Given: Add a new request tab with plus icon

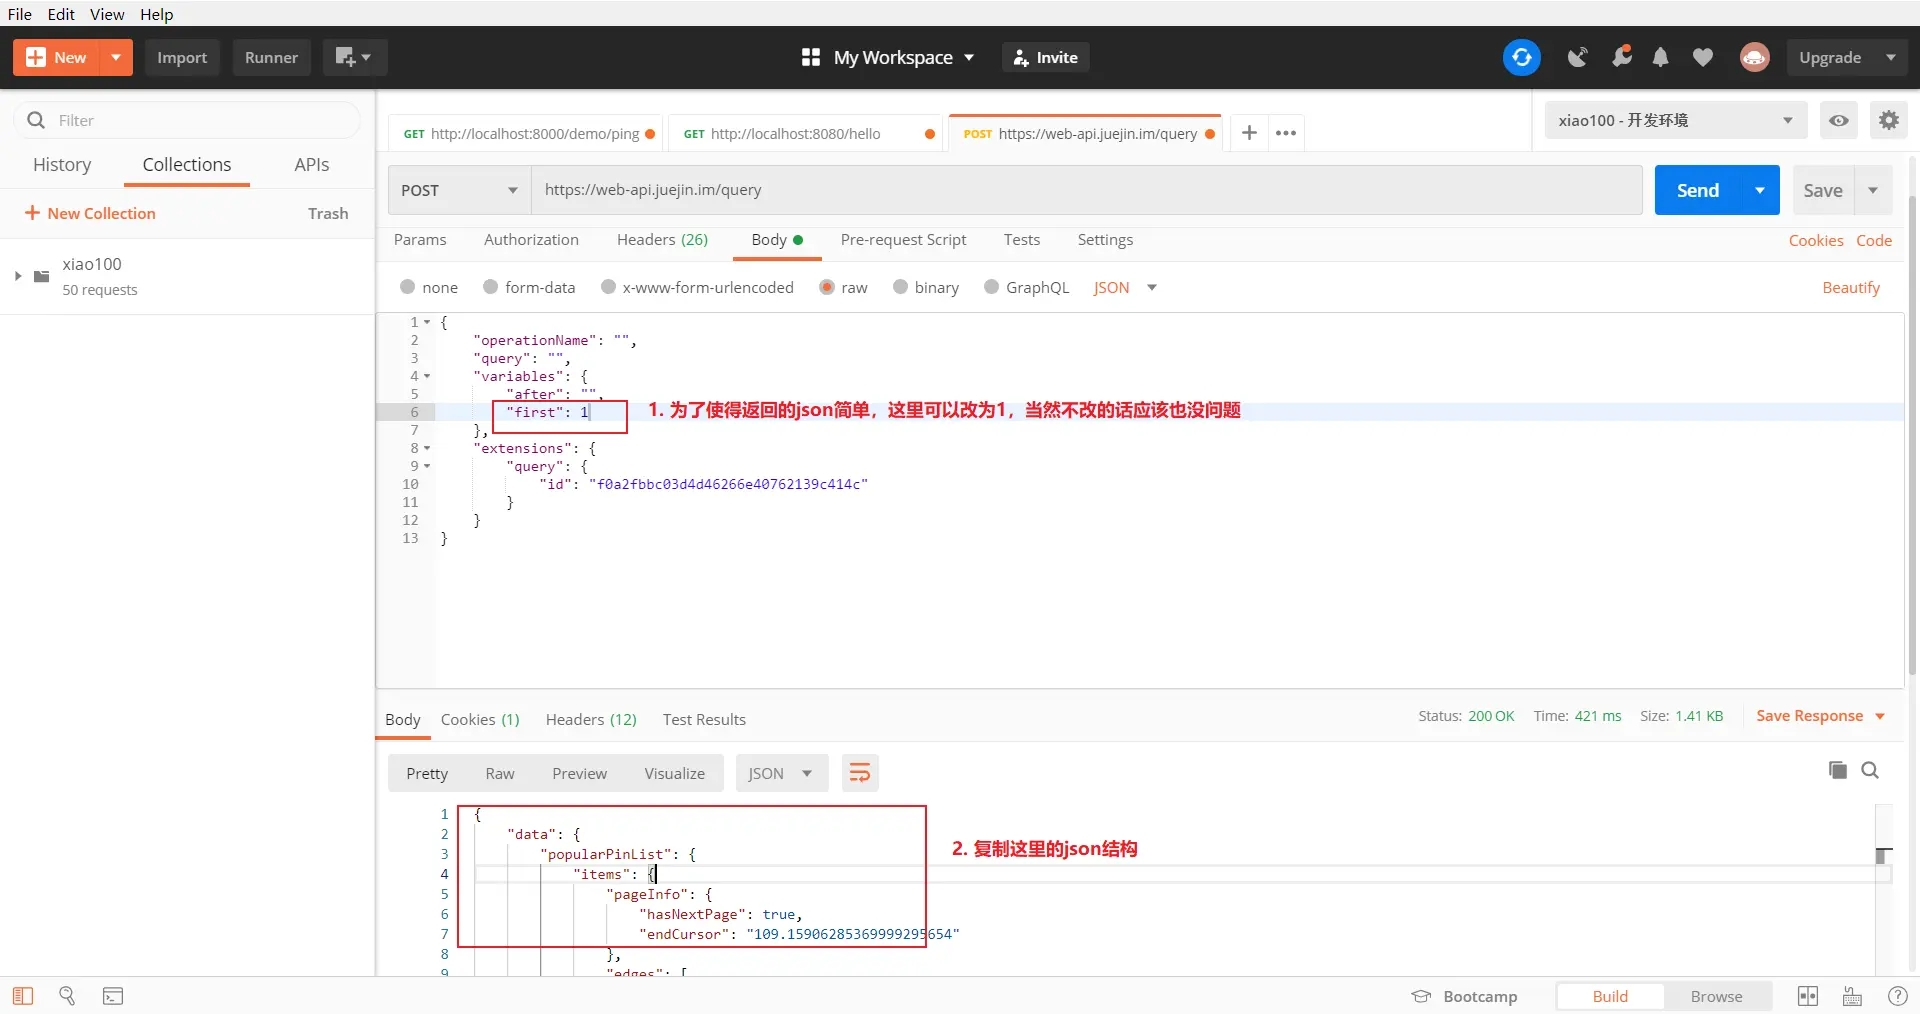Looking at the screenshot, I should tap(1249, 133).
